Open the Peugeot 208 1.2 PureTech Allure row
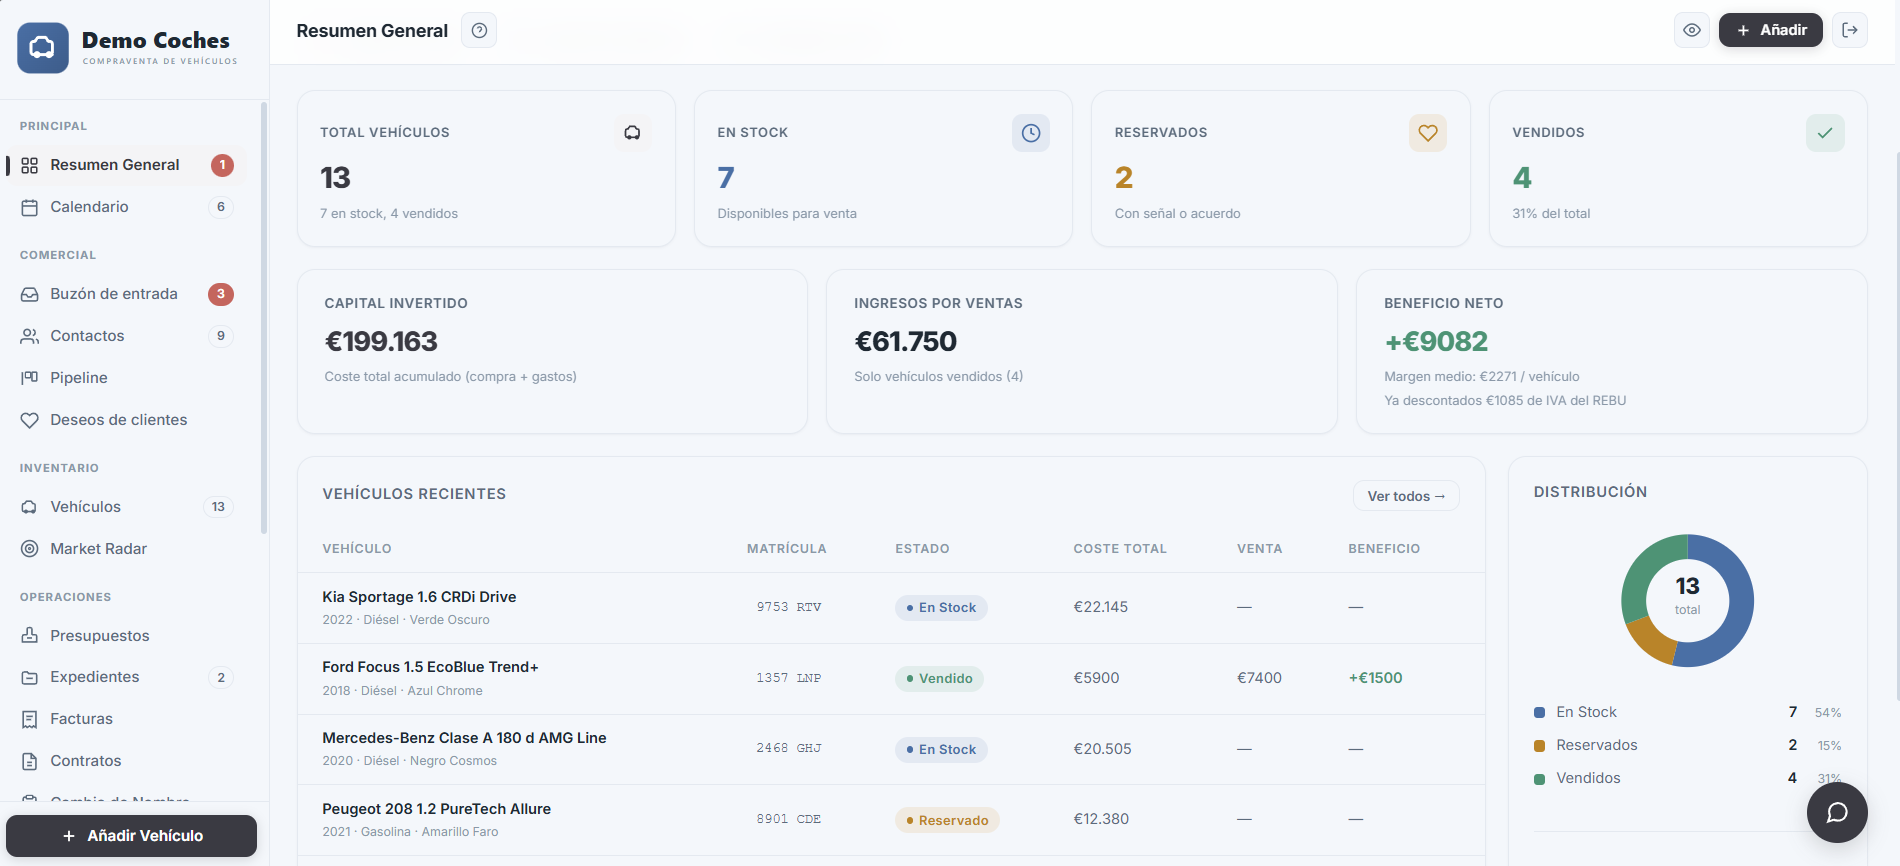Screen dimensions: 1900x866 (x=891, y=820)
